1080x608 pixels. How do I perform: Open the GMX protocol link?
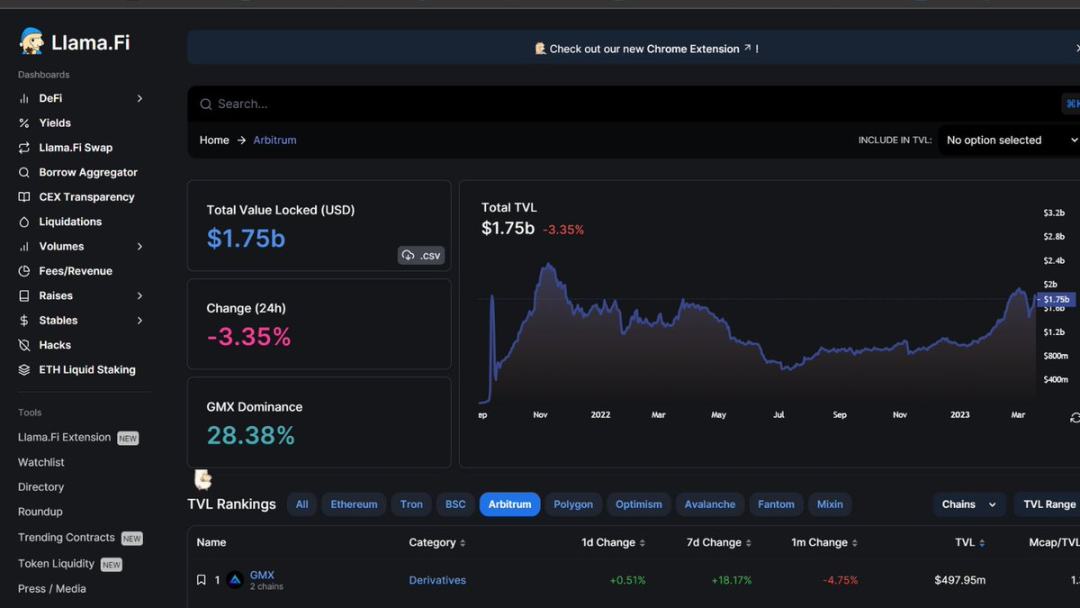pyautogui.click(x=261, y=575)
